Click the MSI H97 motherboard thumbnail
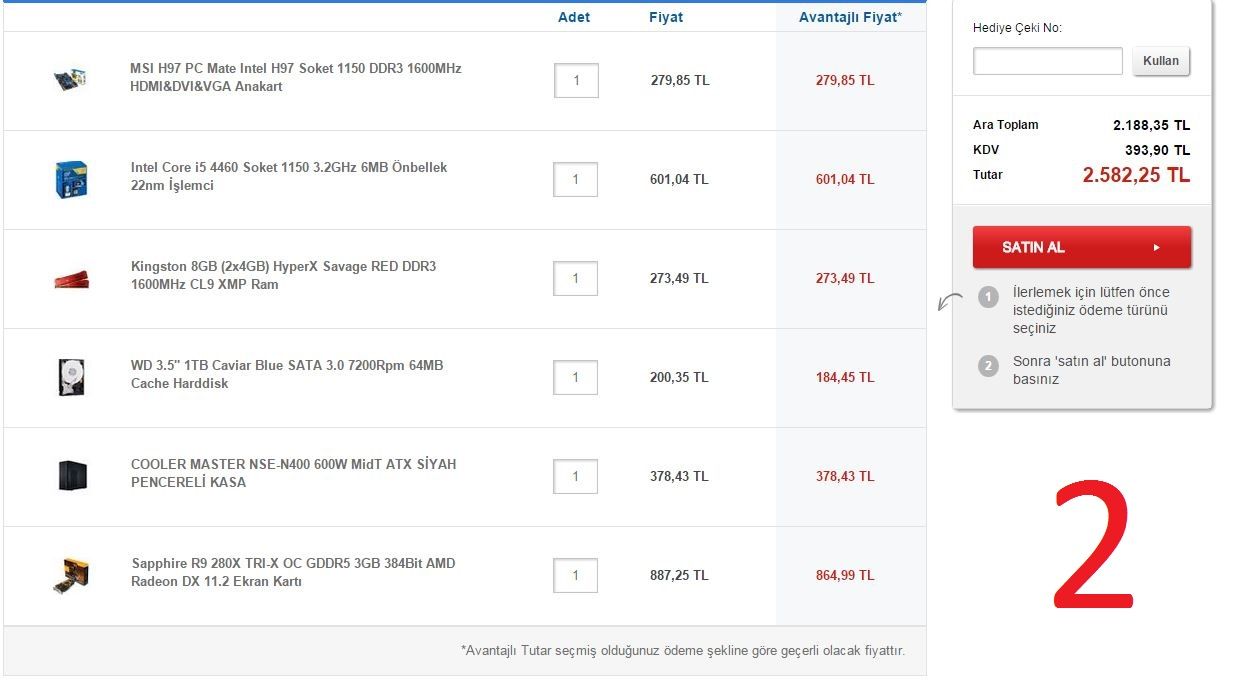Viewport: 1250px width, 680px height. click(x=71, y=80)
